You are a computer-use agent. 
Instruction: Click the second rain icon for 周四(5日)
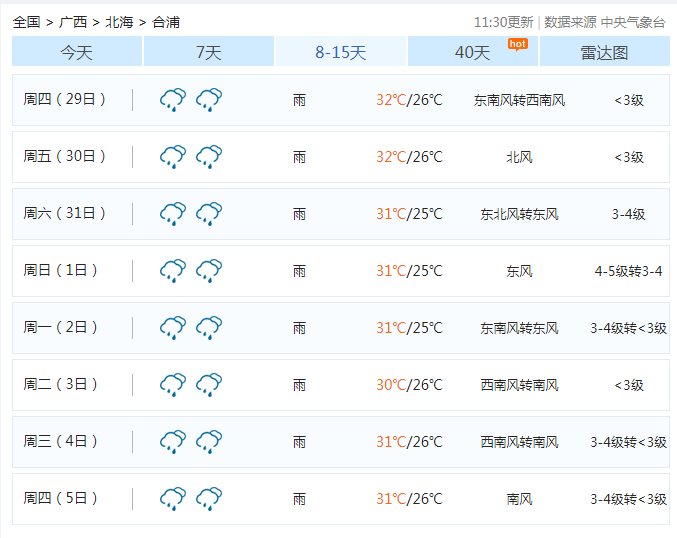coord(209,499)
